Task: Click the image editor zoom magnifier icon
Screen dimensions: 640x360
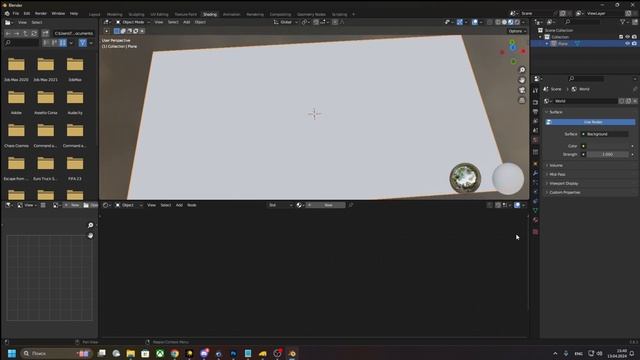Action: point(91,225)
